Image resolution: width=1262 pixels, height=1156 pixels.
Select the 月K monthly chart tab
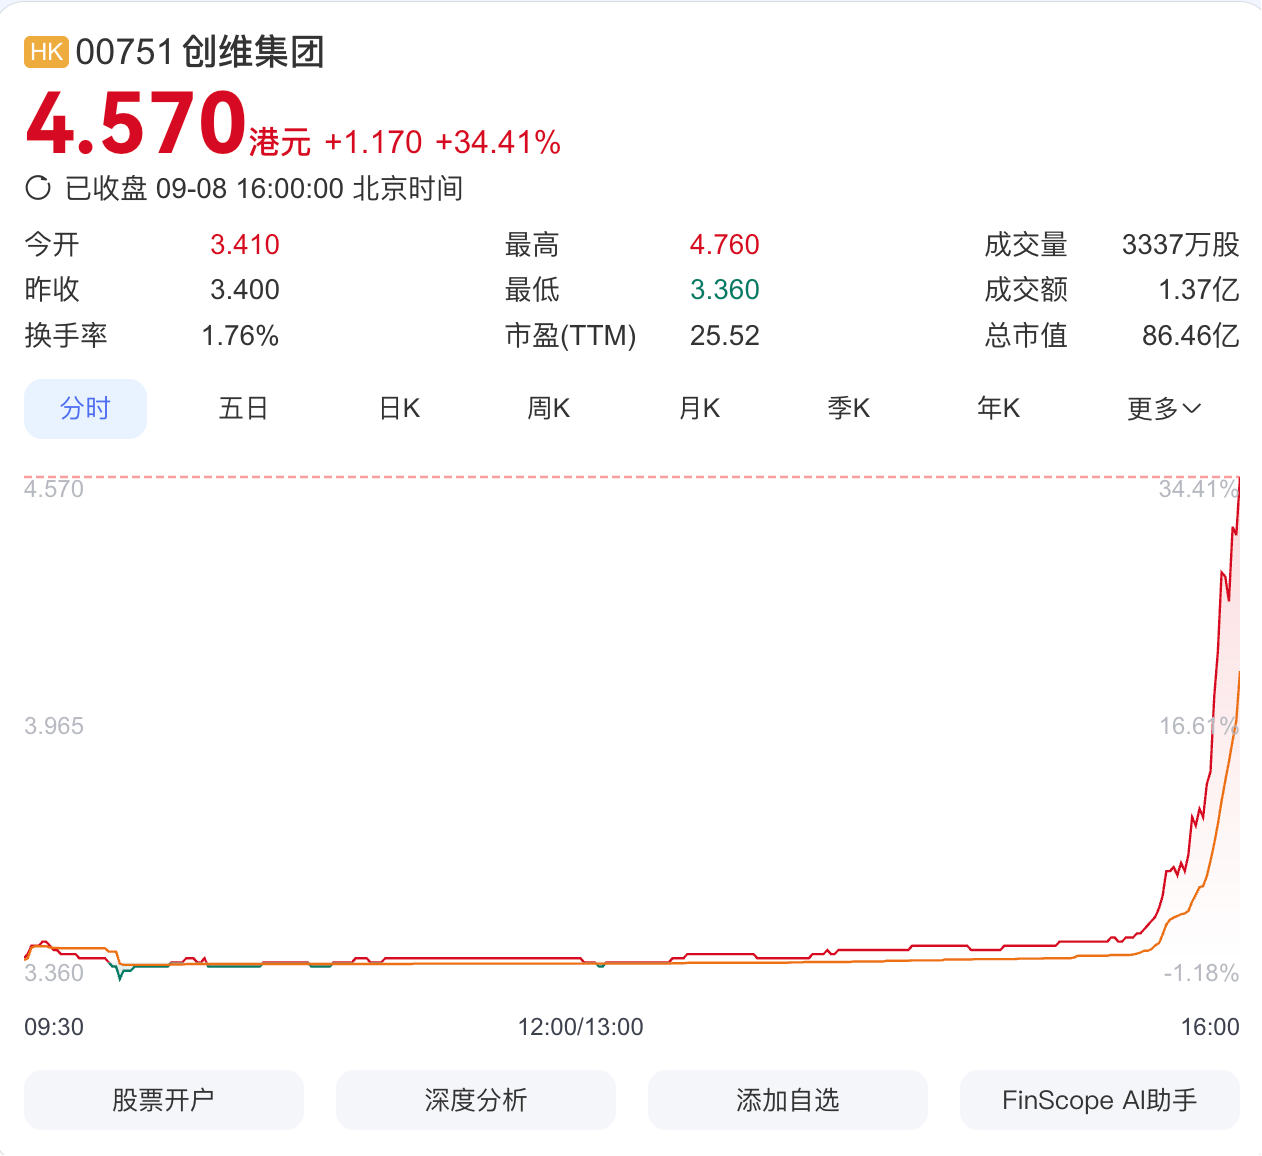(699, 409)
